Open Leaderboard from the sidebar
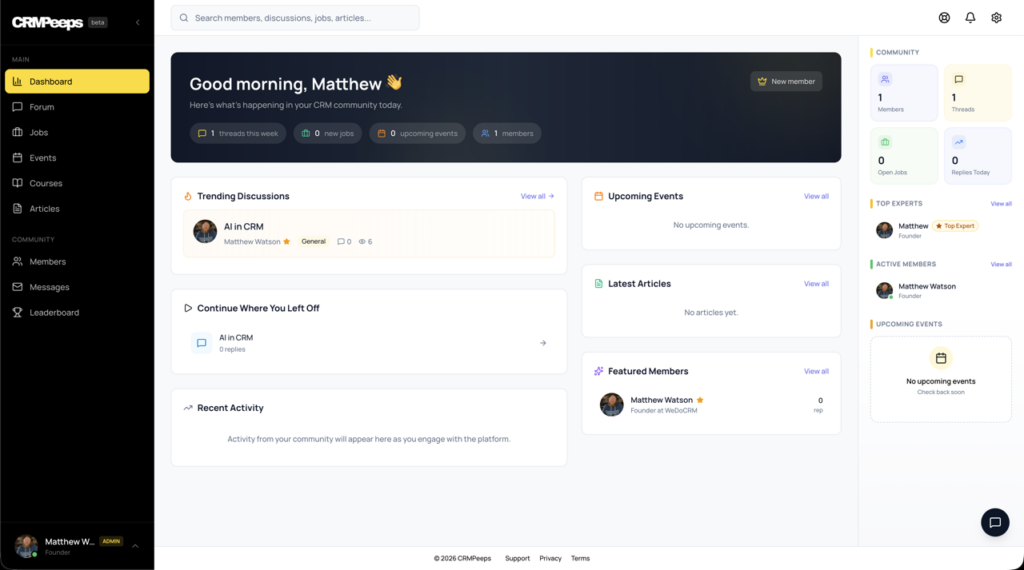Image resolution: width=1024 pixels, height=570 pixels. pos(54,313)
